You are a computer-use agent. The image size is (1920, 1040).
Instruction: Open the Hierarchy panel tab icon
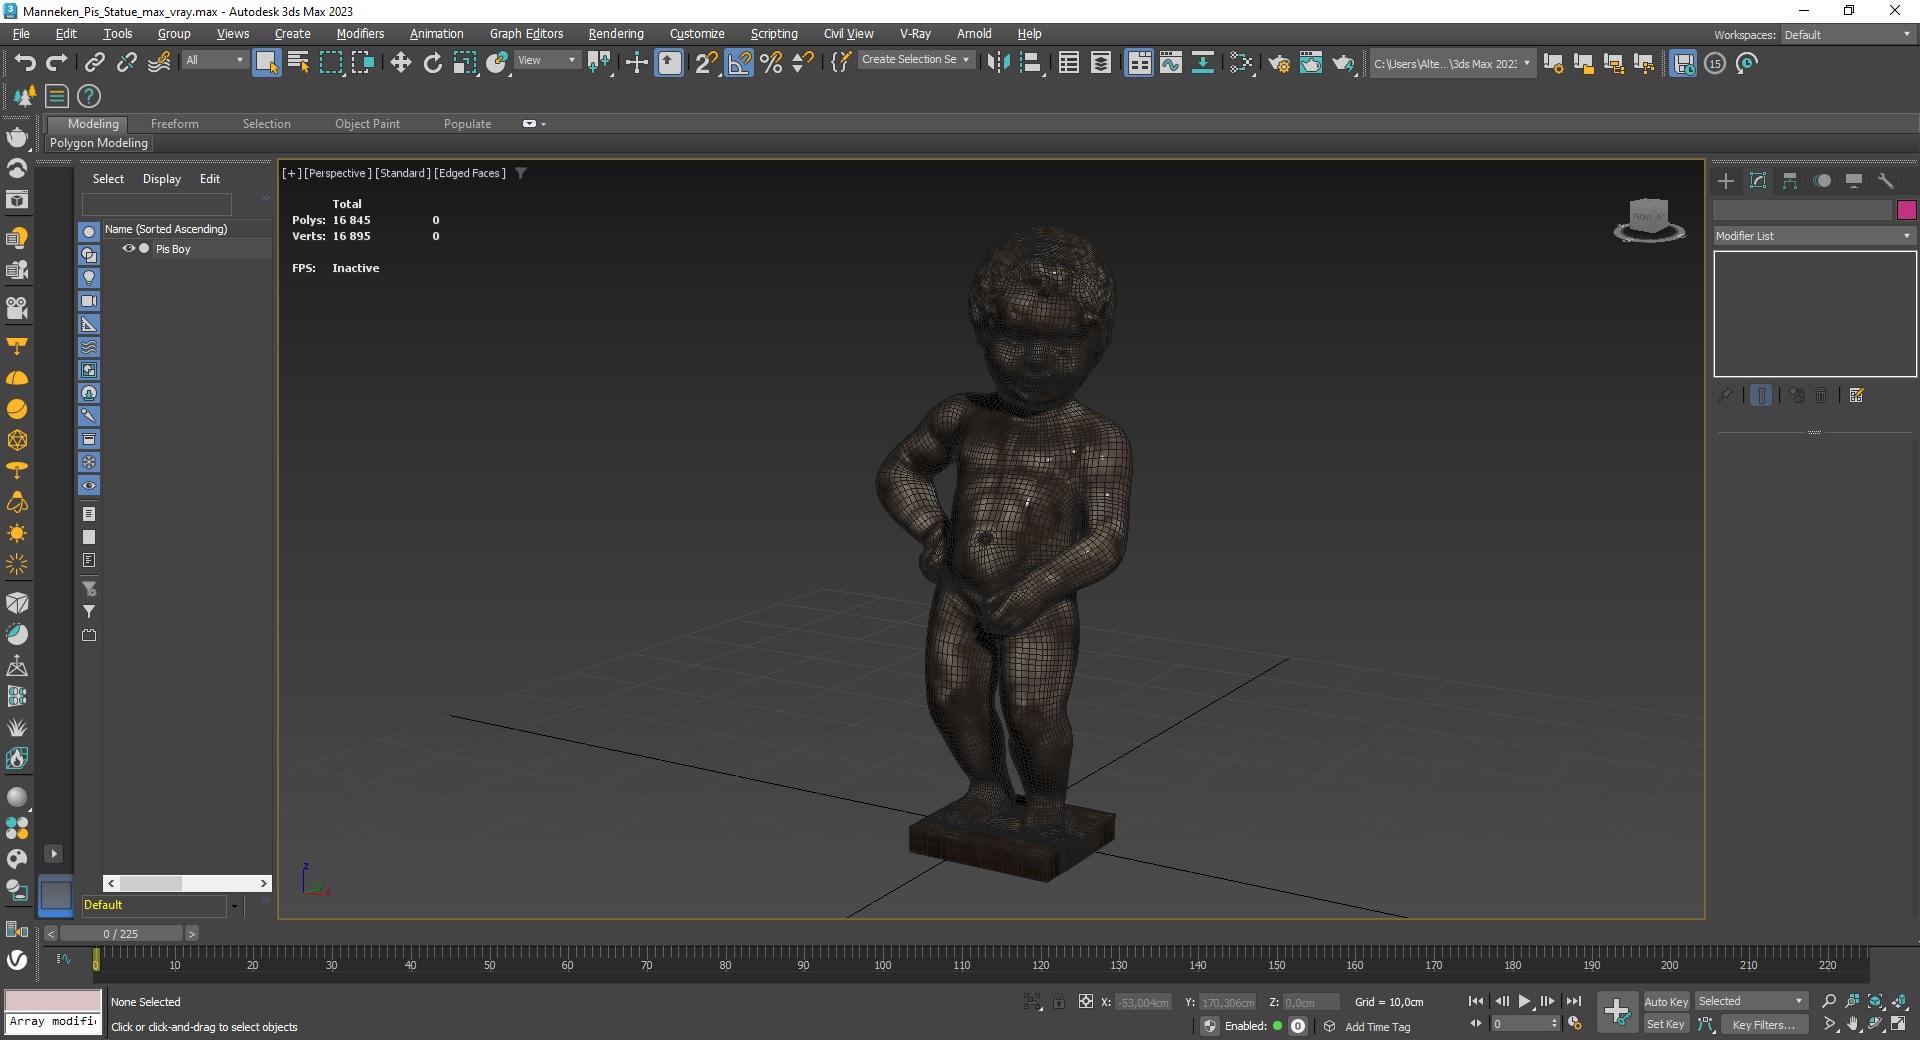1790,181
